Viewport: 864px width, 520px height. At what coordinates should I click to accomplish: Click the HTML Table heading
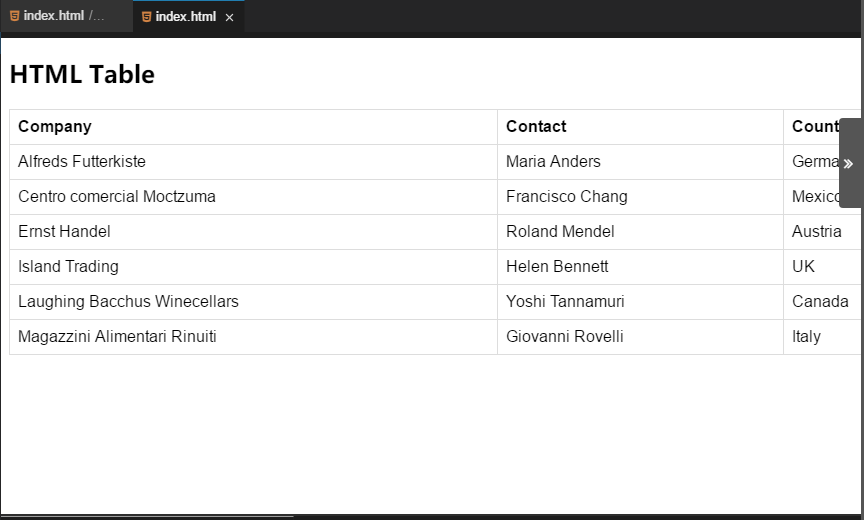pos(82,74)
